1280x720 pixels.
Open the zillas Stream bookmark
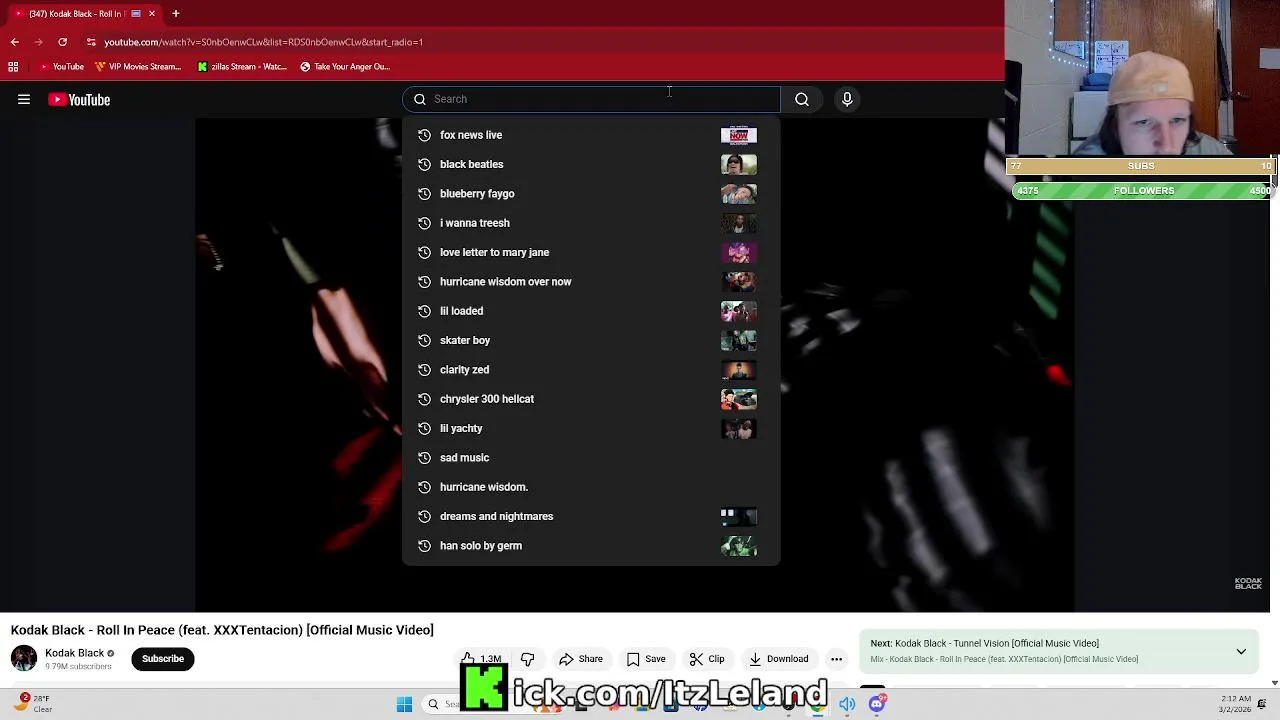[242, 67]
